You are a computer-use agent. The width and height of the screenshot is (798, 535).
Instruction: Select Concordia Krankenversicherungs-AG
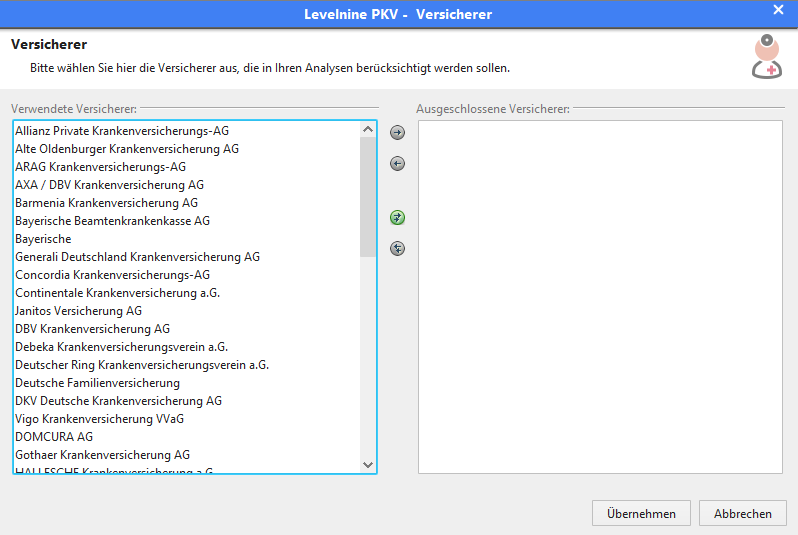click(187, 275)
